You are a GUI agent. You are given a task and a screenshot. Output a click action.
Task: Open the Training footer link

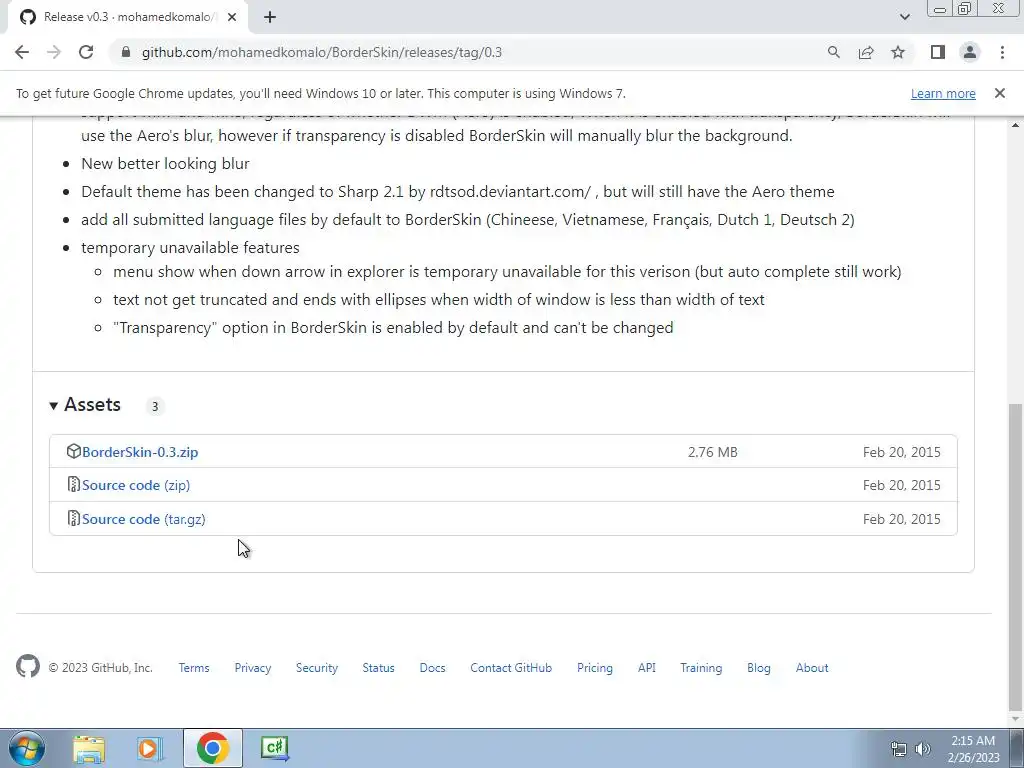[x=701, y=668]
